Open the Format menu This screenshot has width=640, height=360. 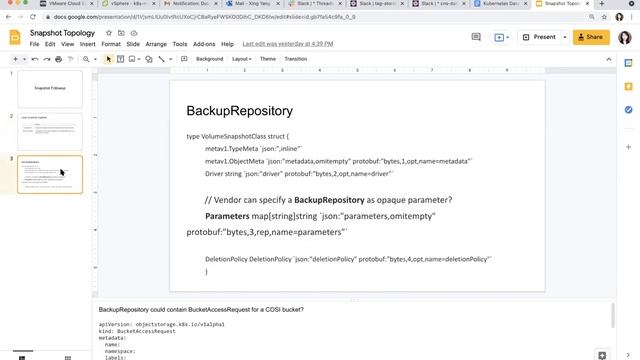111,44
